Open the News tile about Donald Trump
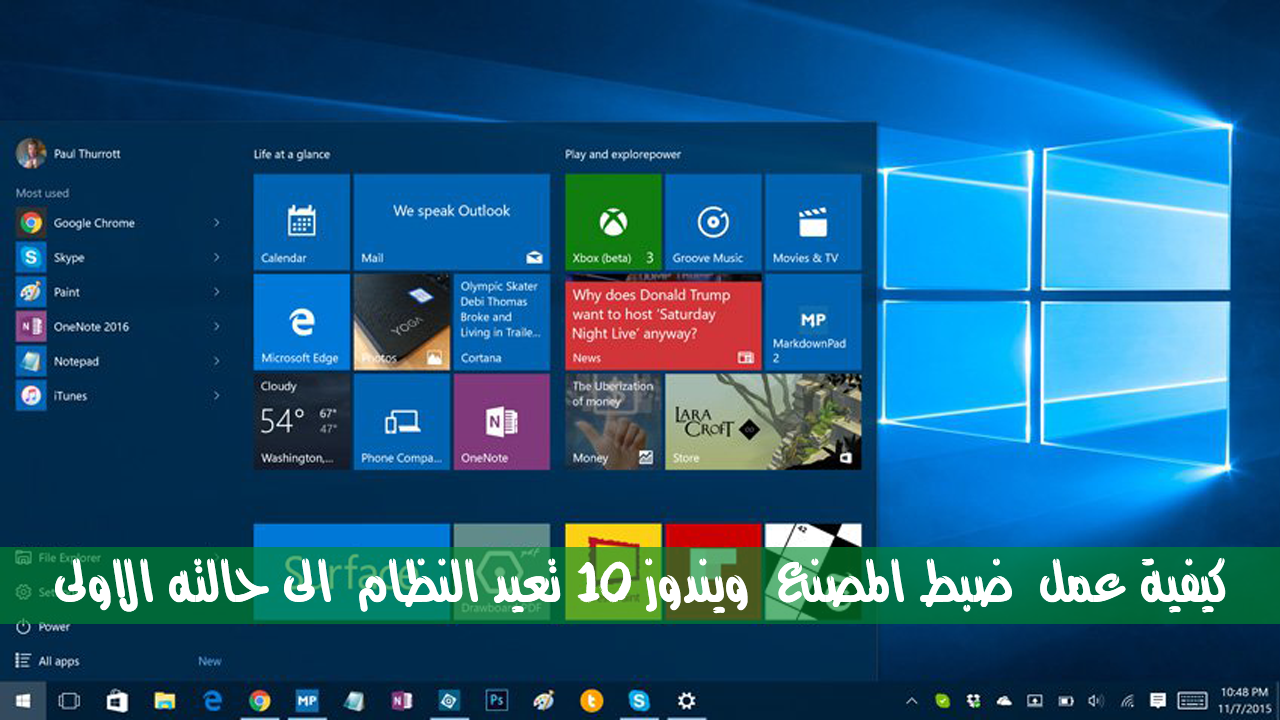Screen dimensions: 1280x720 pyautogui.click(x=663, y=324)
